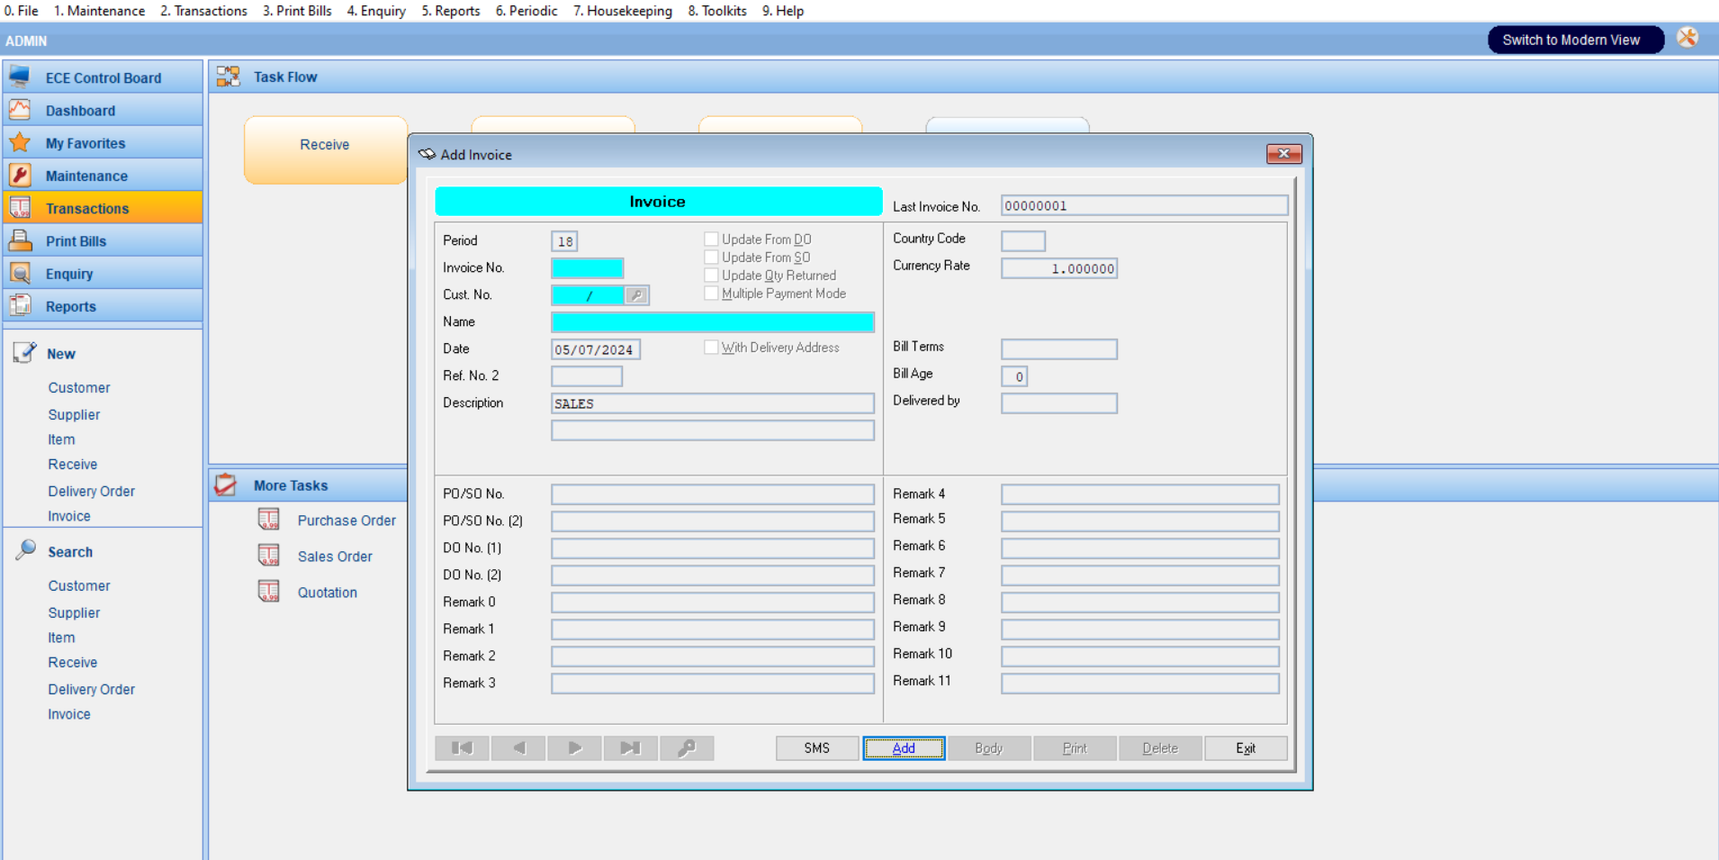Expand the Reports sidebar section
The image size is (1719, 860).
click(71, 307)
